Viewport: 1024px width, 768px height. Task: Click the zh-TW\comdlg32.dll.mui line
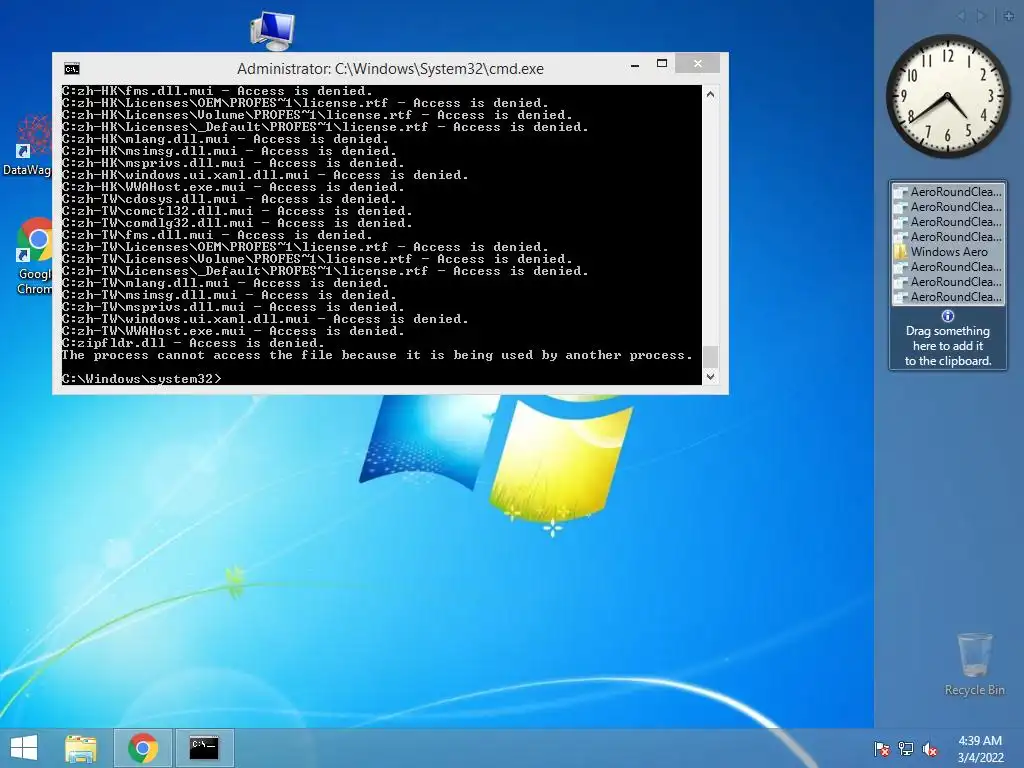[x=237, y=223]
